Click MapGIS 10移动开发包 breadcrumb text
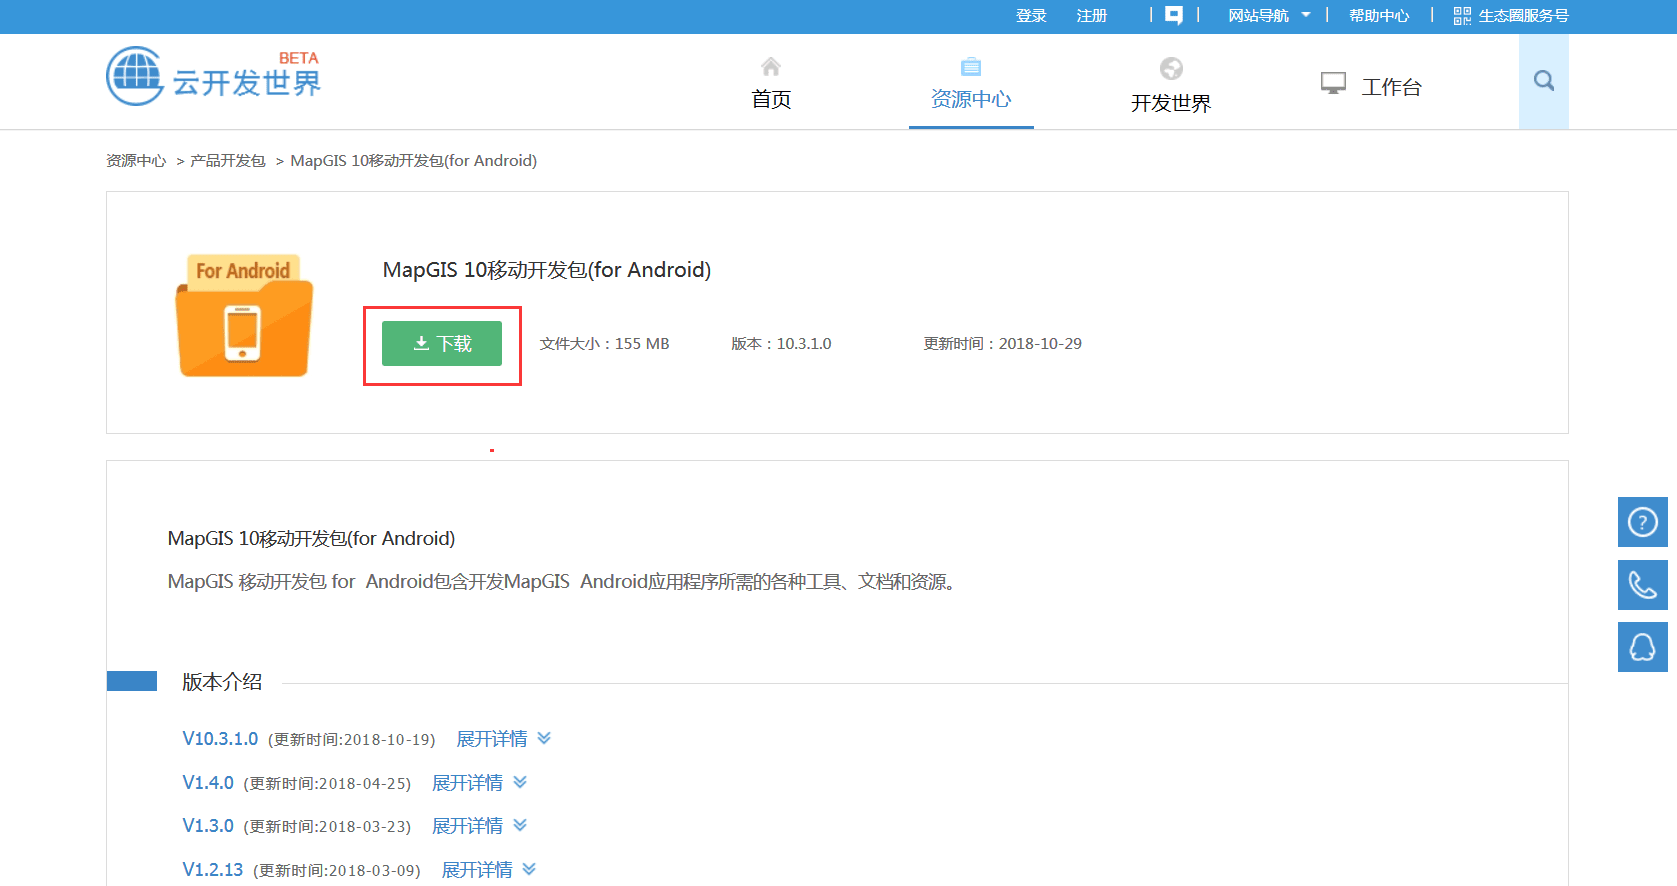Screen dimensions: 1677x886 [x=414, y=161]
